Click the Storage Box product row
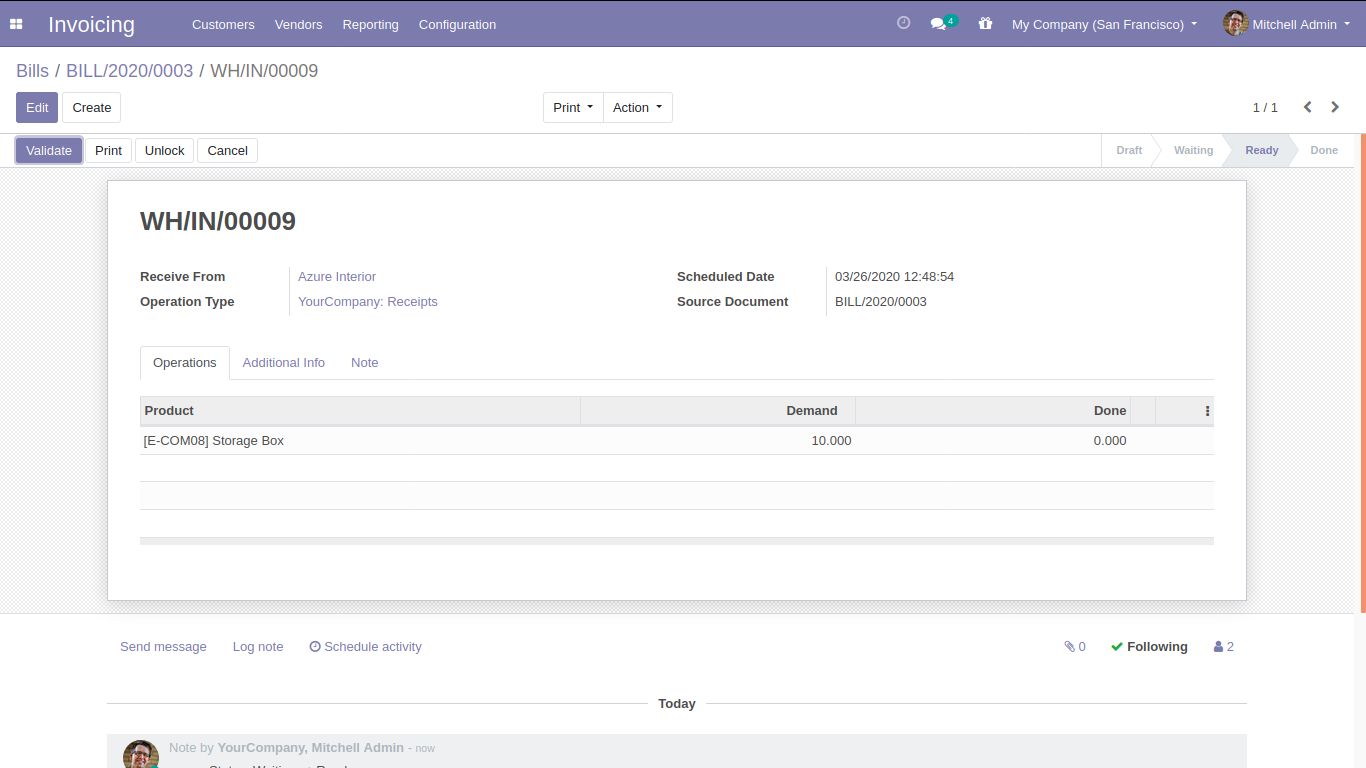 pyautogui.click(x=360, y=441)
